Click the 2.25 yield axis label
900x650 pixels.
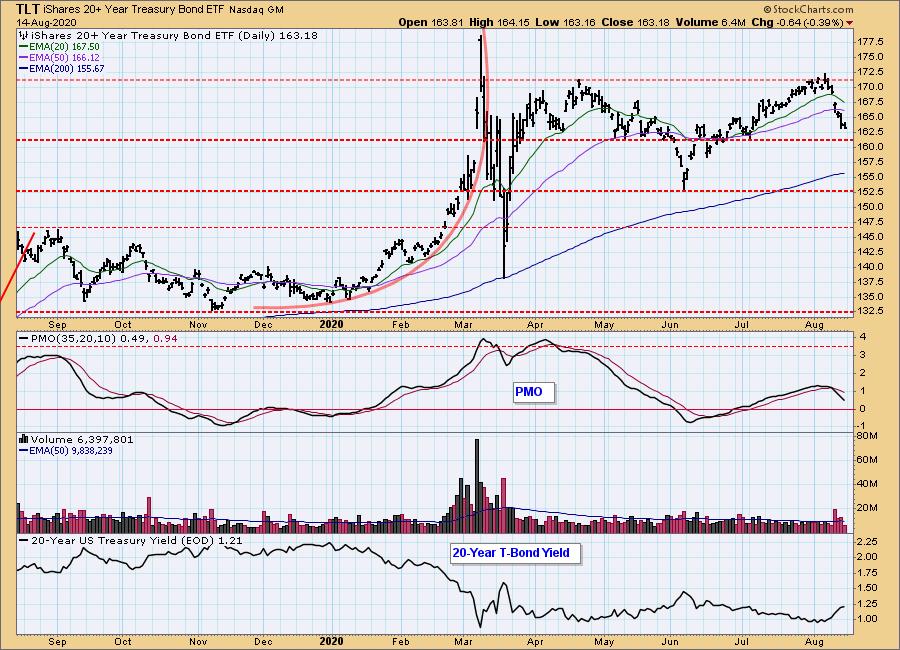tap(867, 541)
